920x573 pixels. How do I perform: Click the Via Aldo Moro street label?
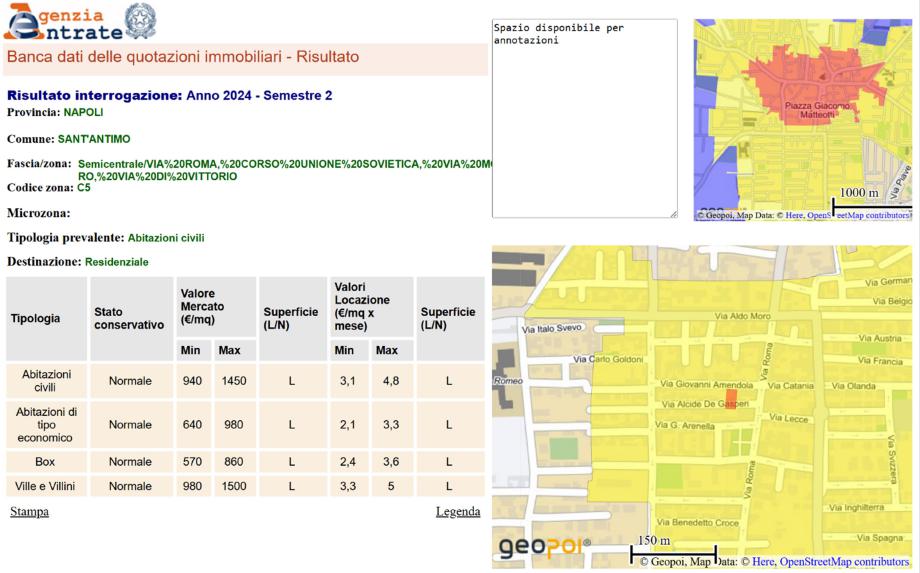[743, 316]
